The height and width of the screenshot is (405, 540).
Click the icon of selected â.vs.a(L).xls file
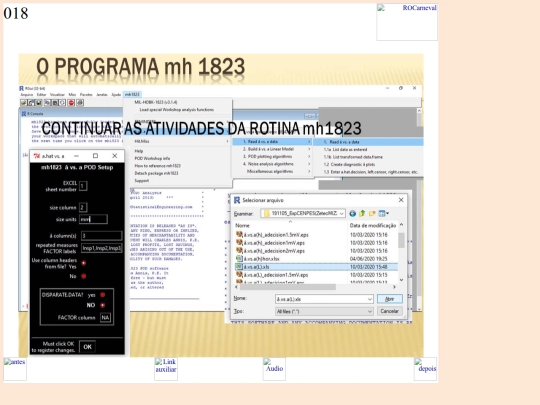239,267
